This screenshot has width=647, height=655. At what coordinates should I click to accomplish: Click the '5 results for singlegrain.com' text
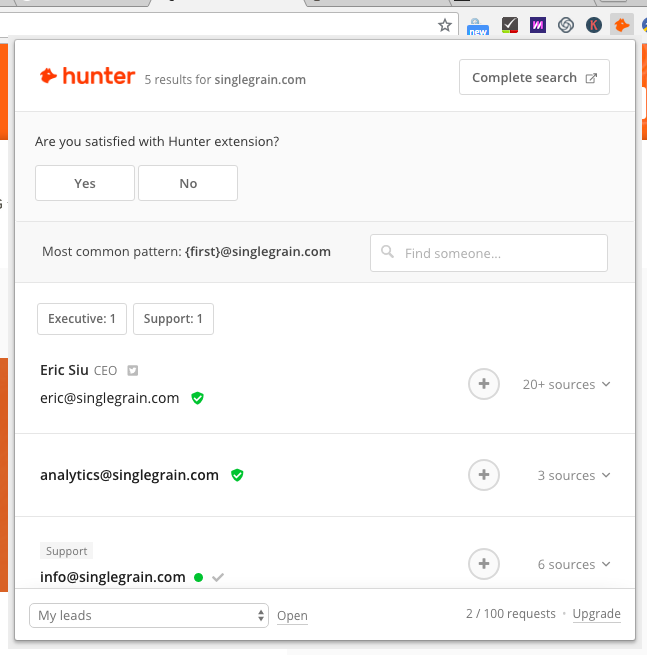(225, 79)
